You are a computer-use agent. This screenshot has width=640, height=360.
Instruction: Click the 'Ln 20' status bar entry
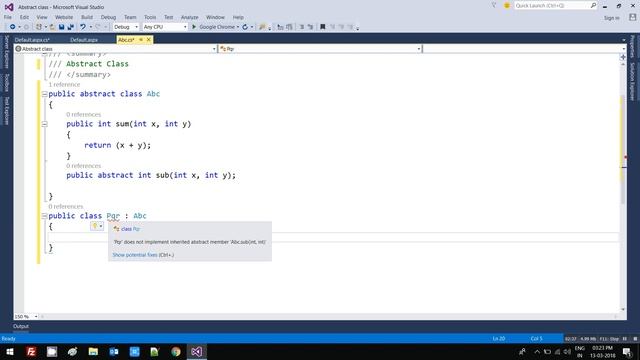coord(499,338)
